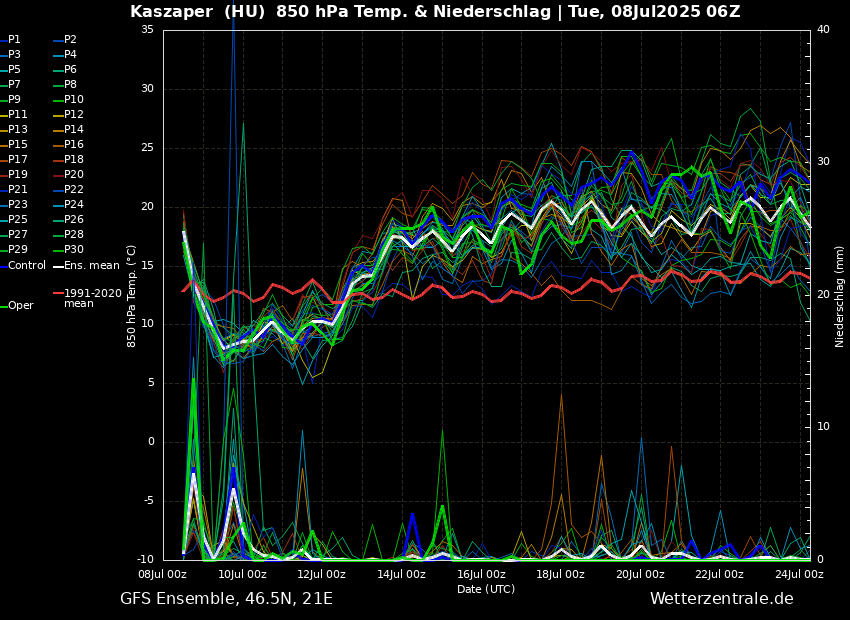The height and width of the screenshot is (620, 850).
Task: Click the P1 legend entry
Action: coord(14,40)
